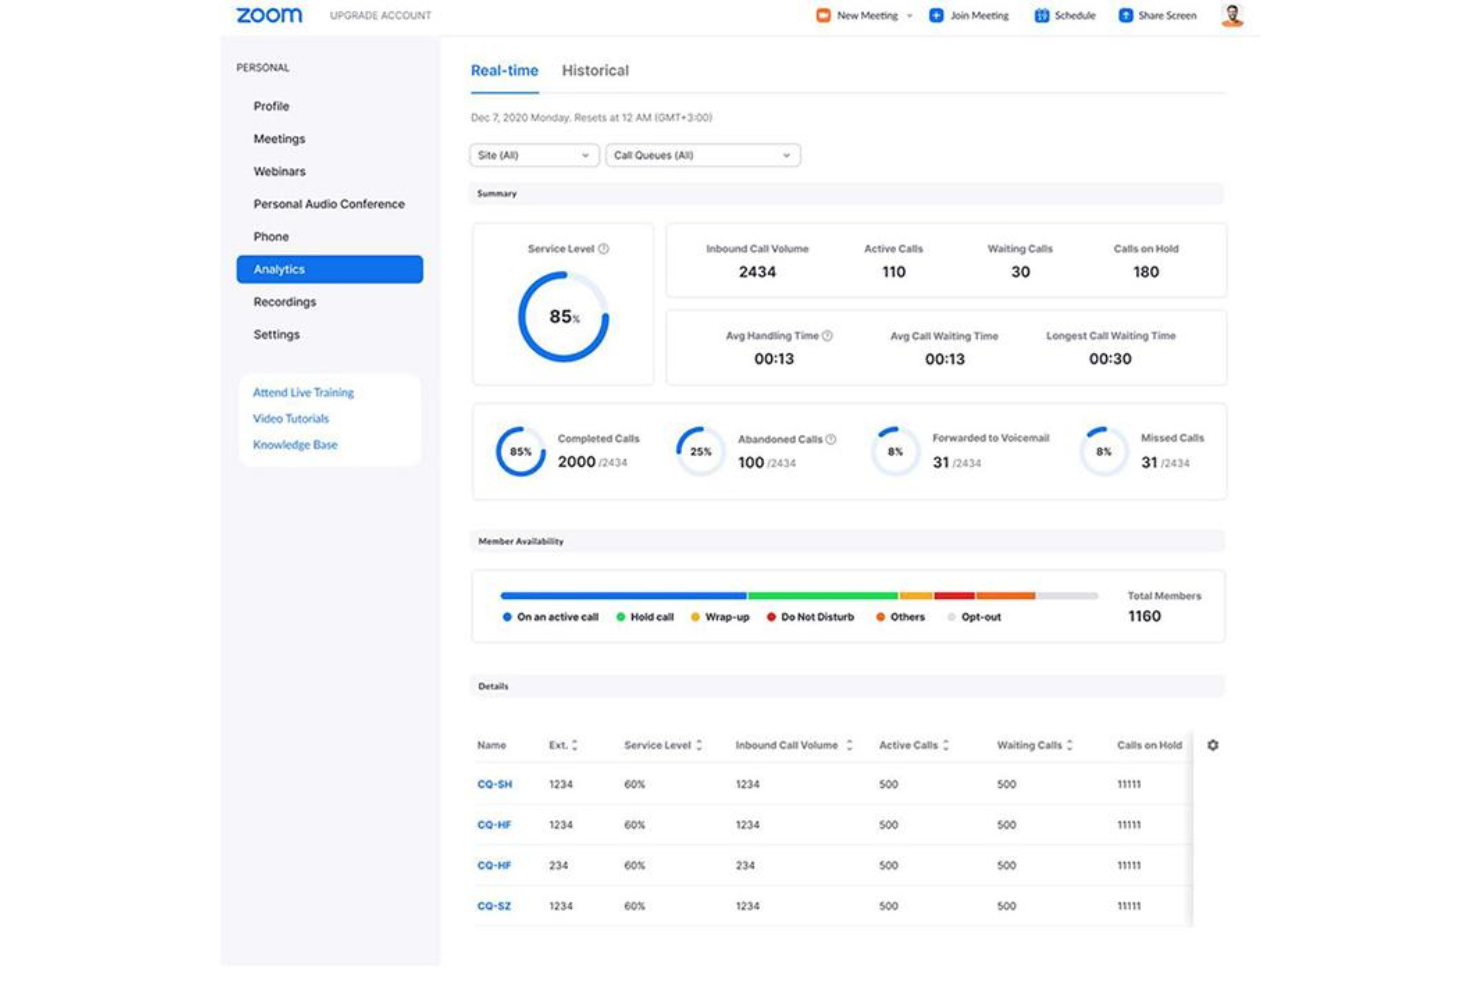Viewport: 1480px width, 987px height.
Task: Open the CQ-SZ call queue
Action: [x=494, y=906]
